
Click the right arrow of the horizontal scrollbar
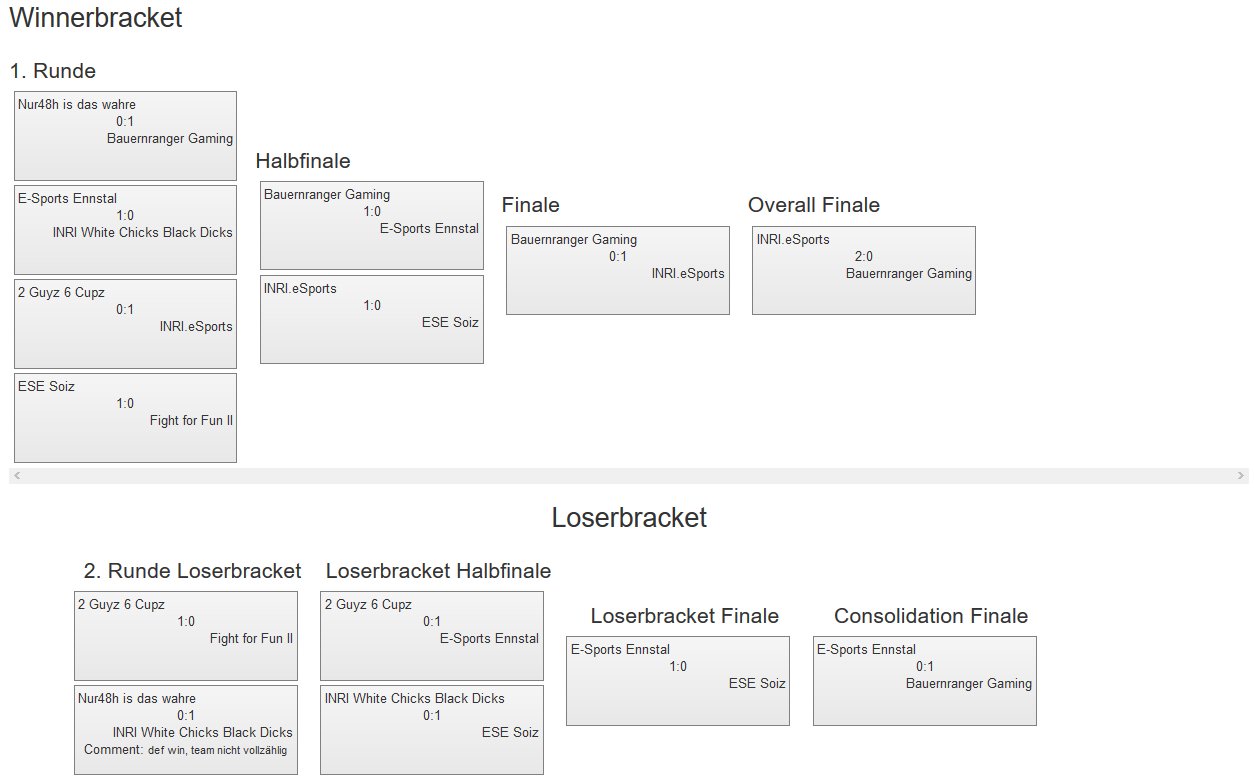[1241, 476]
